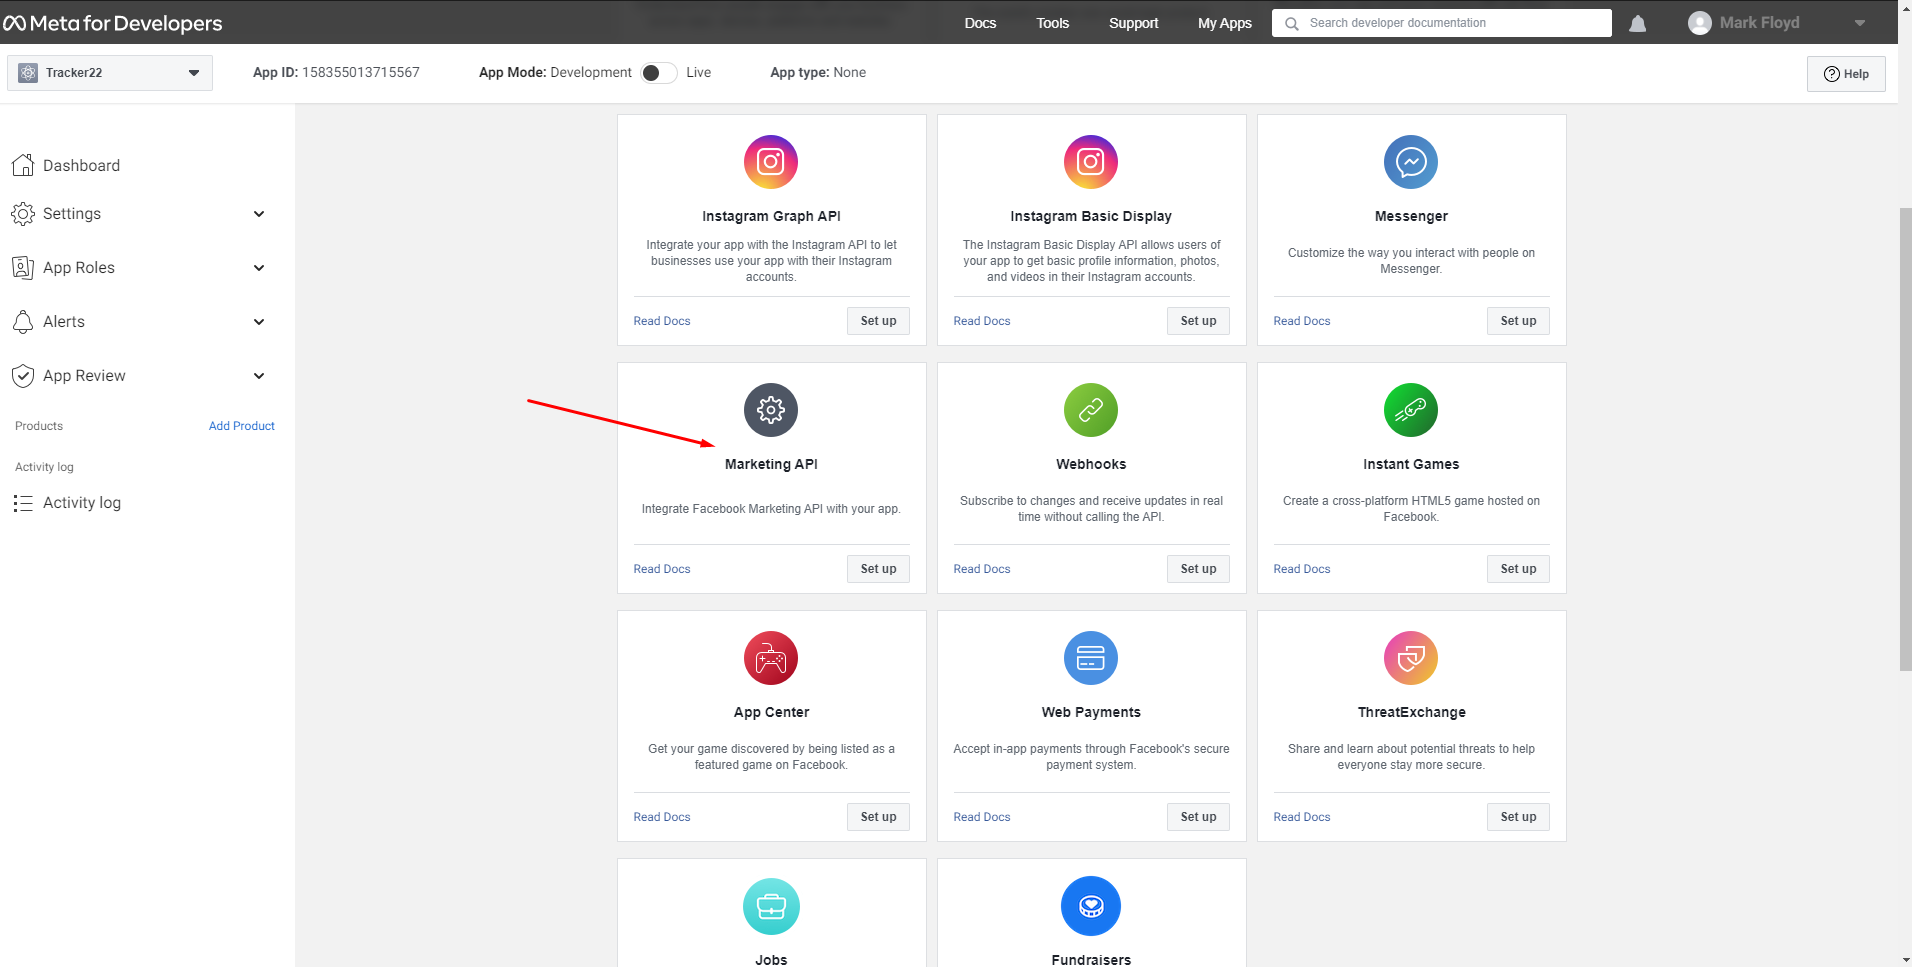The height and width of the screenshot is (967, 1912).
Task: Click the Web Payments card icon
Action: point(1091,658)
